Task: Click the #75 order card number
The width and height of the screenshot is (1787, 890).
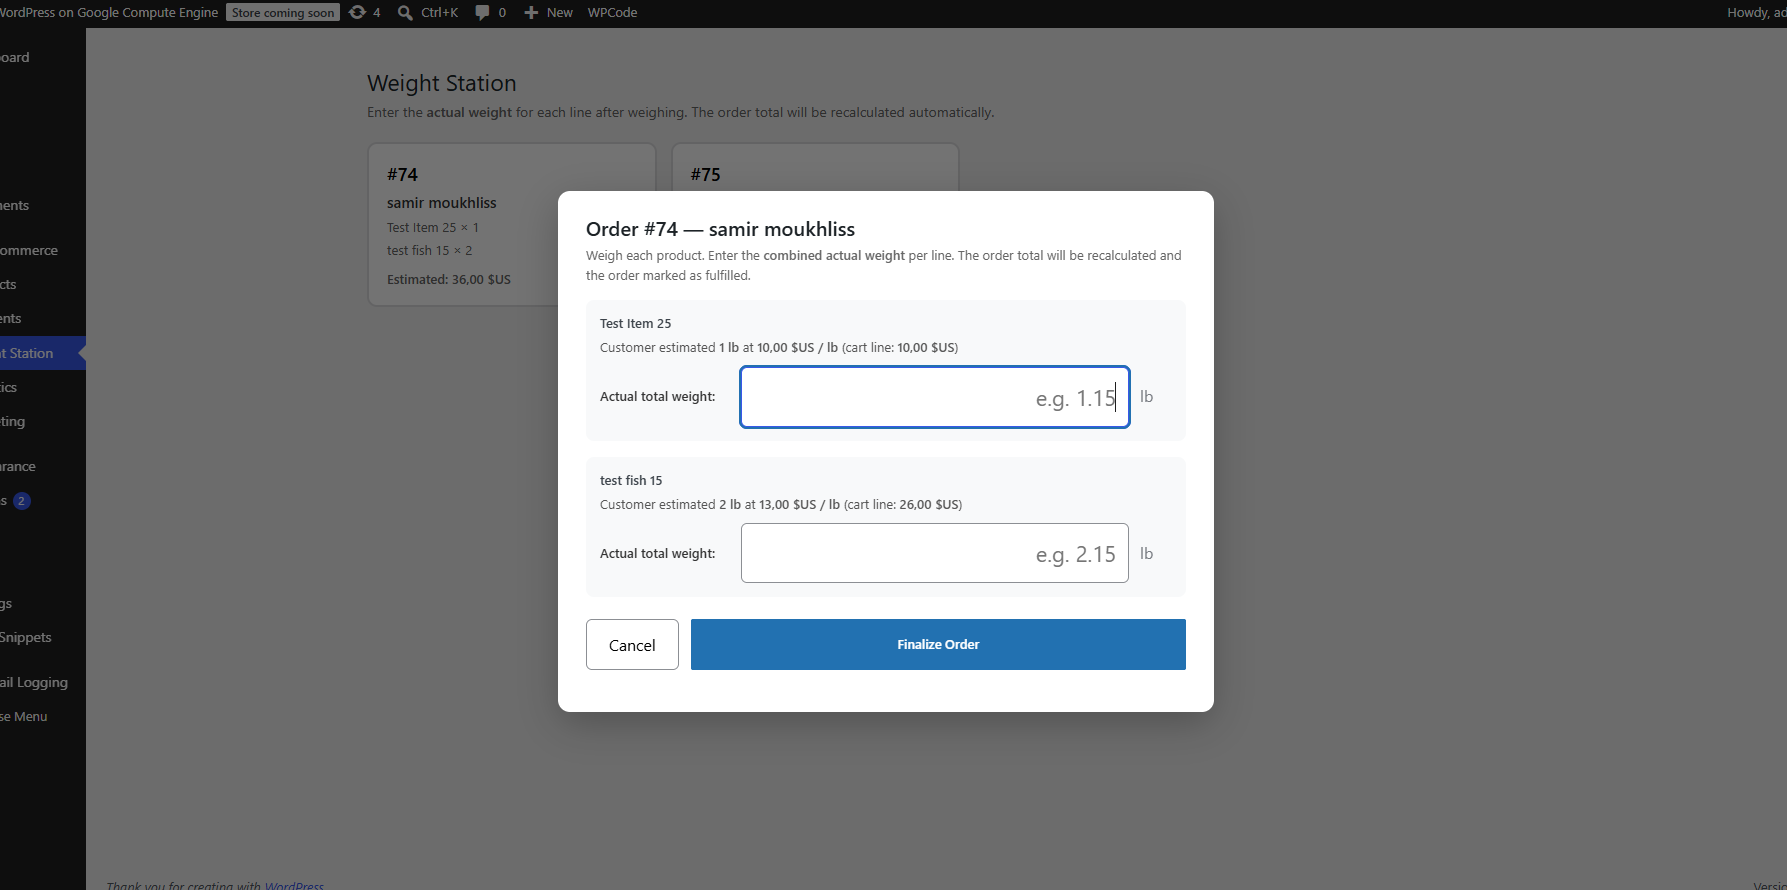Action: point(705,174)
